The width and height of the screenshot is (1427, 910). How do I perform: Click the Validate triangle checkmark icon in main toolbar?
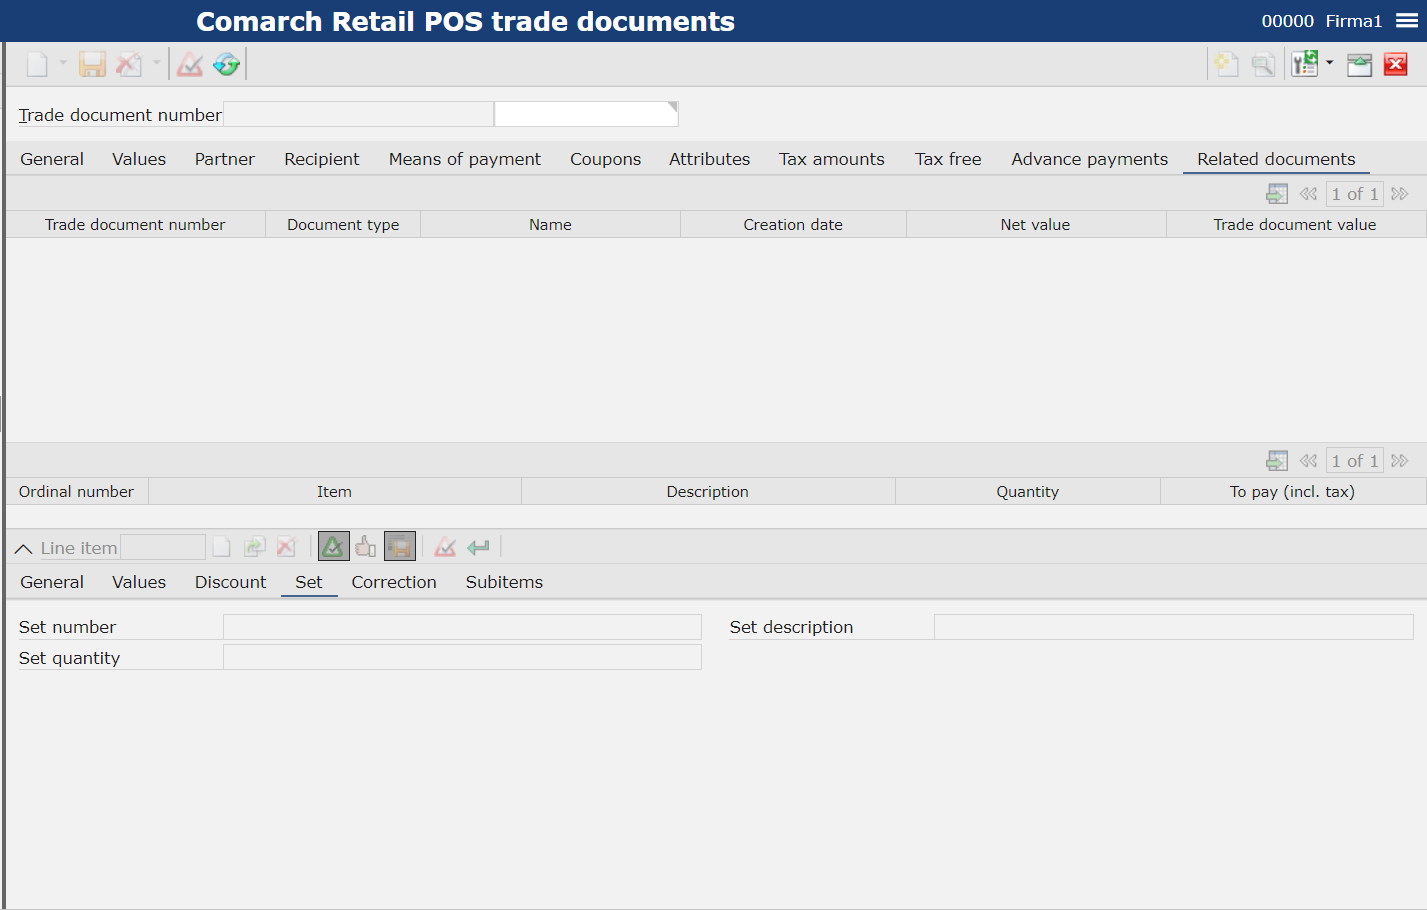pyautogui.click(x=190, y=65)
